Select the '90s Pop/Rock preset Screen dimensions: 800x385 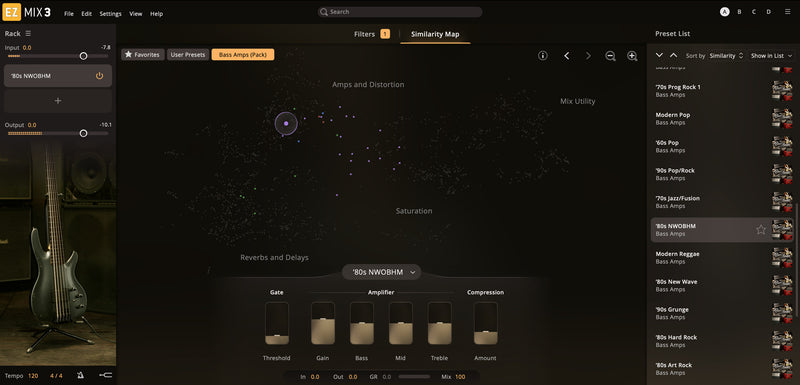point(721,174)
